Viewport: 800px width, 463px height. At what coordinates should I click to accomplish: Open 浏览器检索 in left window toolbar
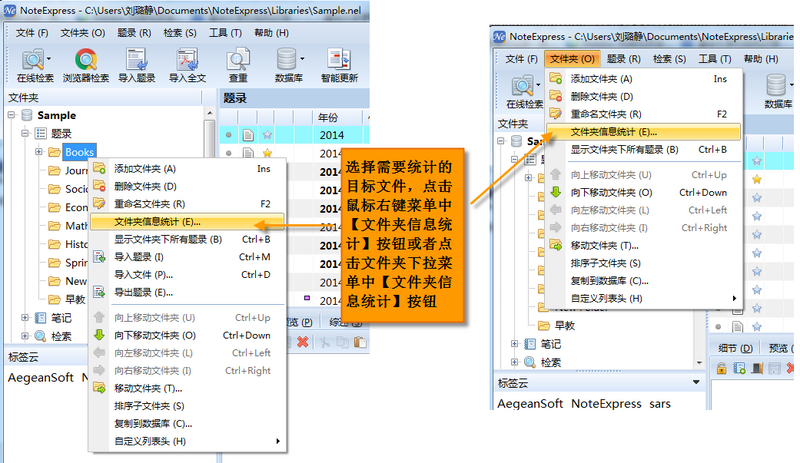(x=86, y=65)
